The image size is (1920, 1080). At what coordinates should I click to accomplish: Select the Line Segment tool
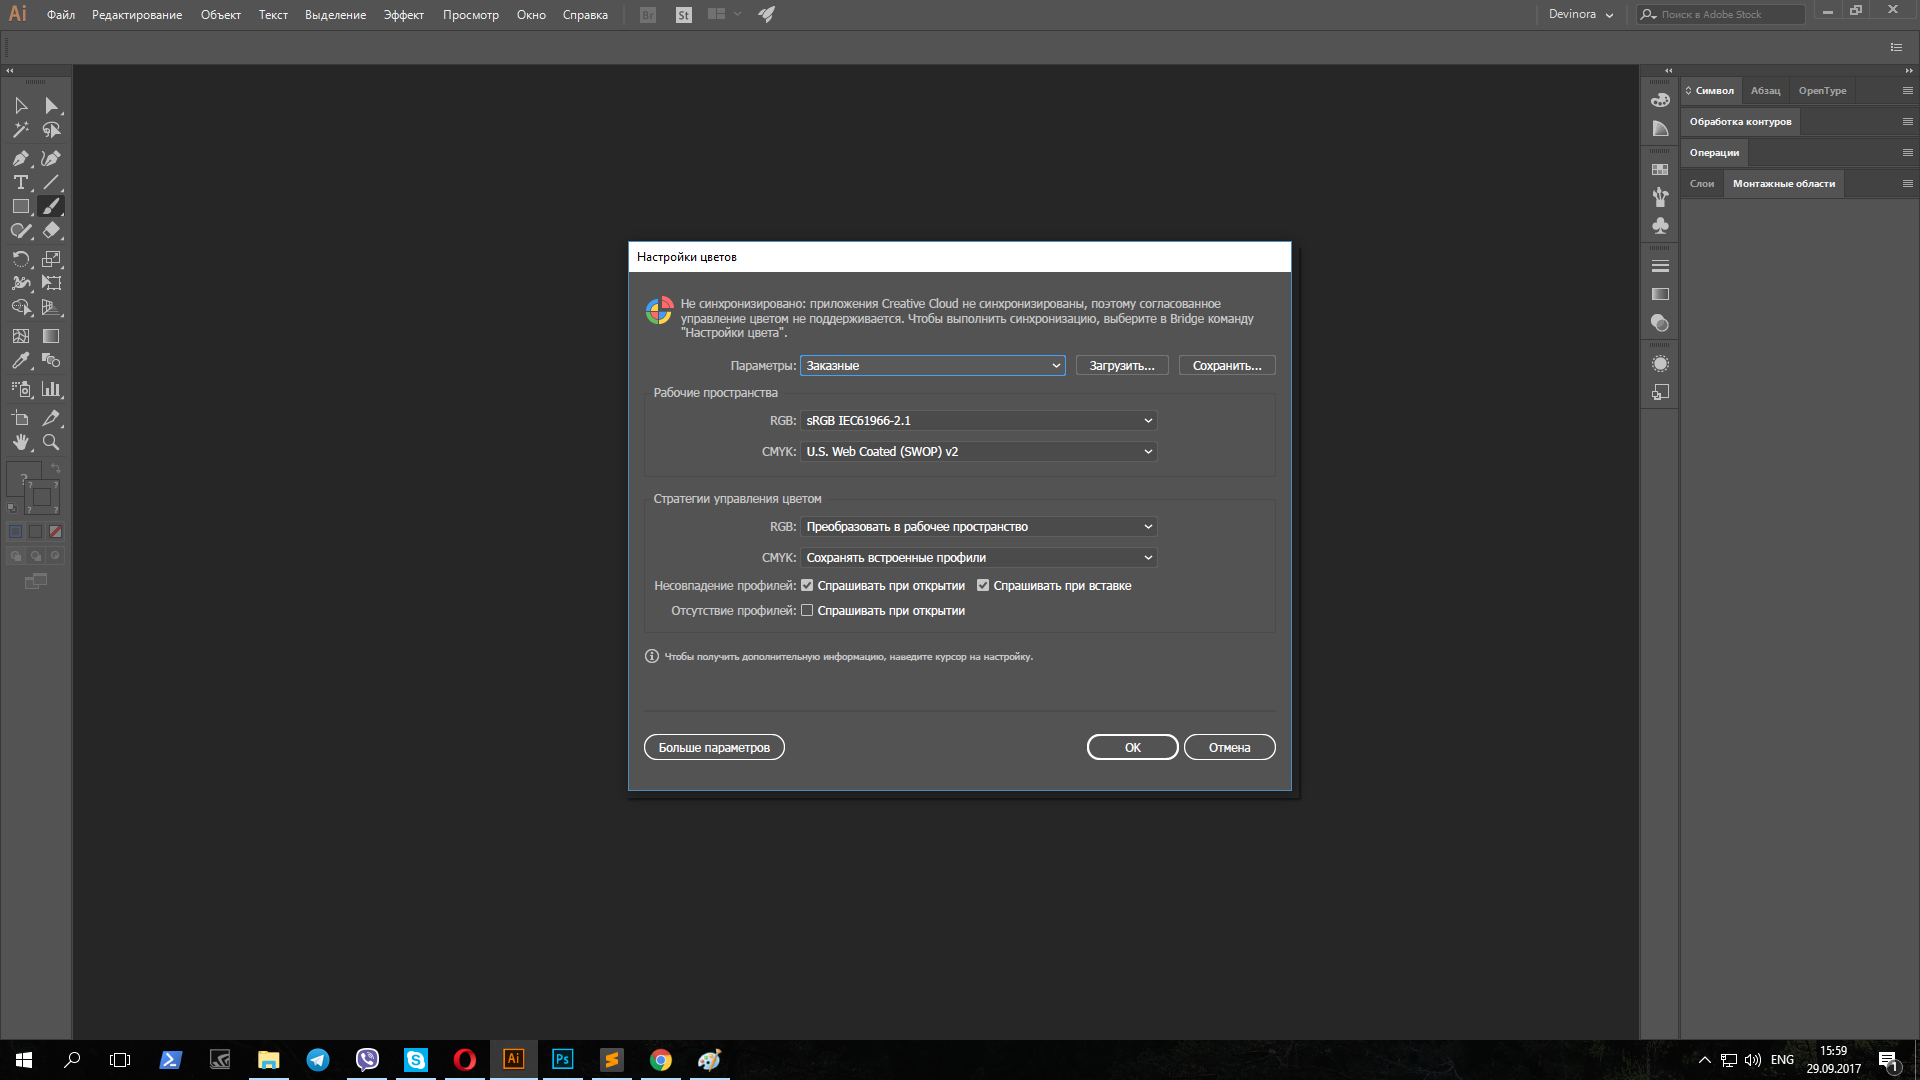click(x=51, y=182)
